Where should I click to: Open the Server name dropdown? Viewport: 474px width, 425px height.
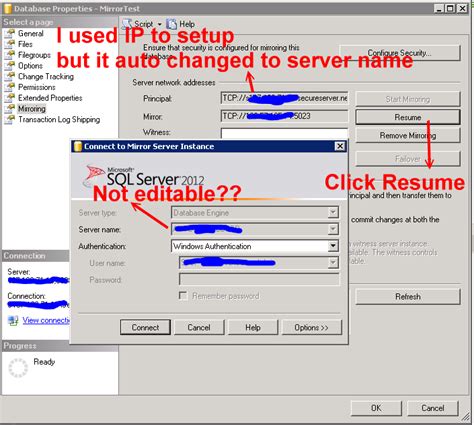coord(333,229)
